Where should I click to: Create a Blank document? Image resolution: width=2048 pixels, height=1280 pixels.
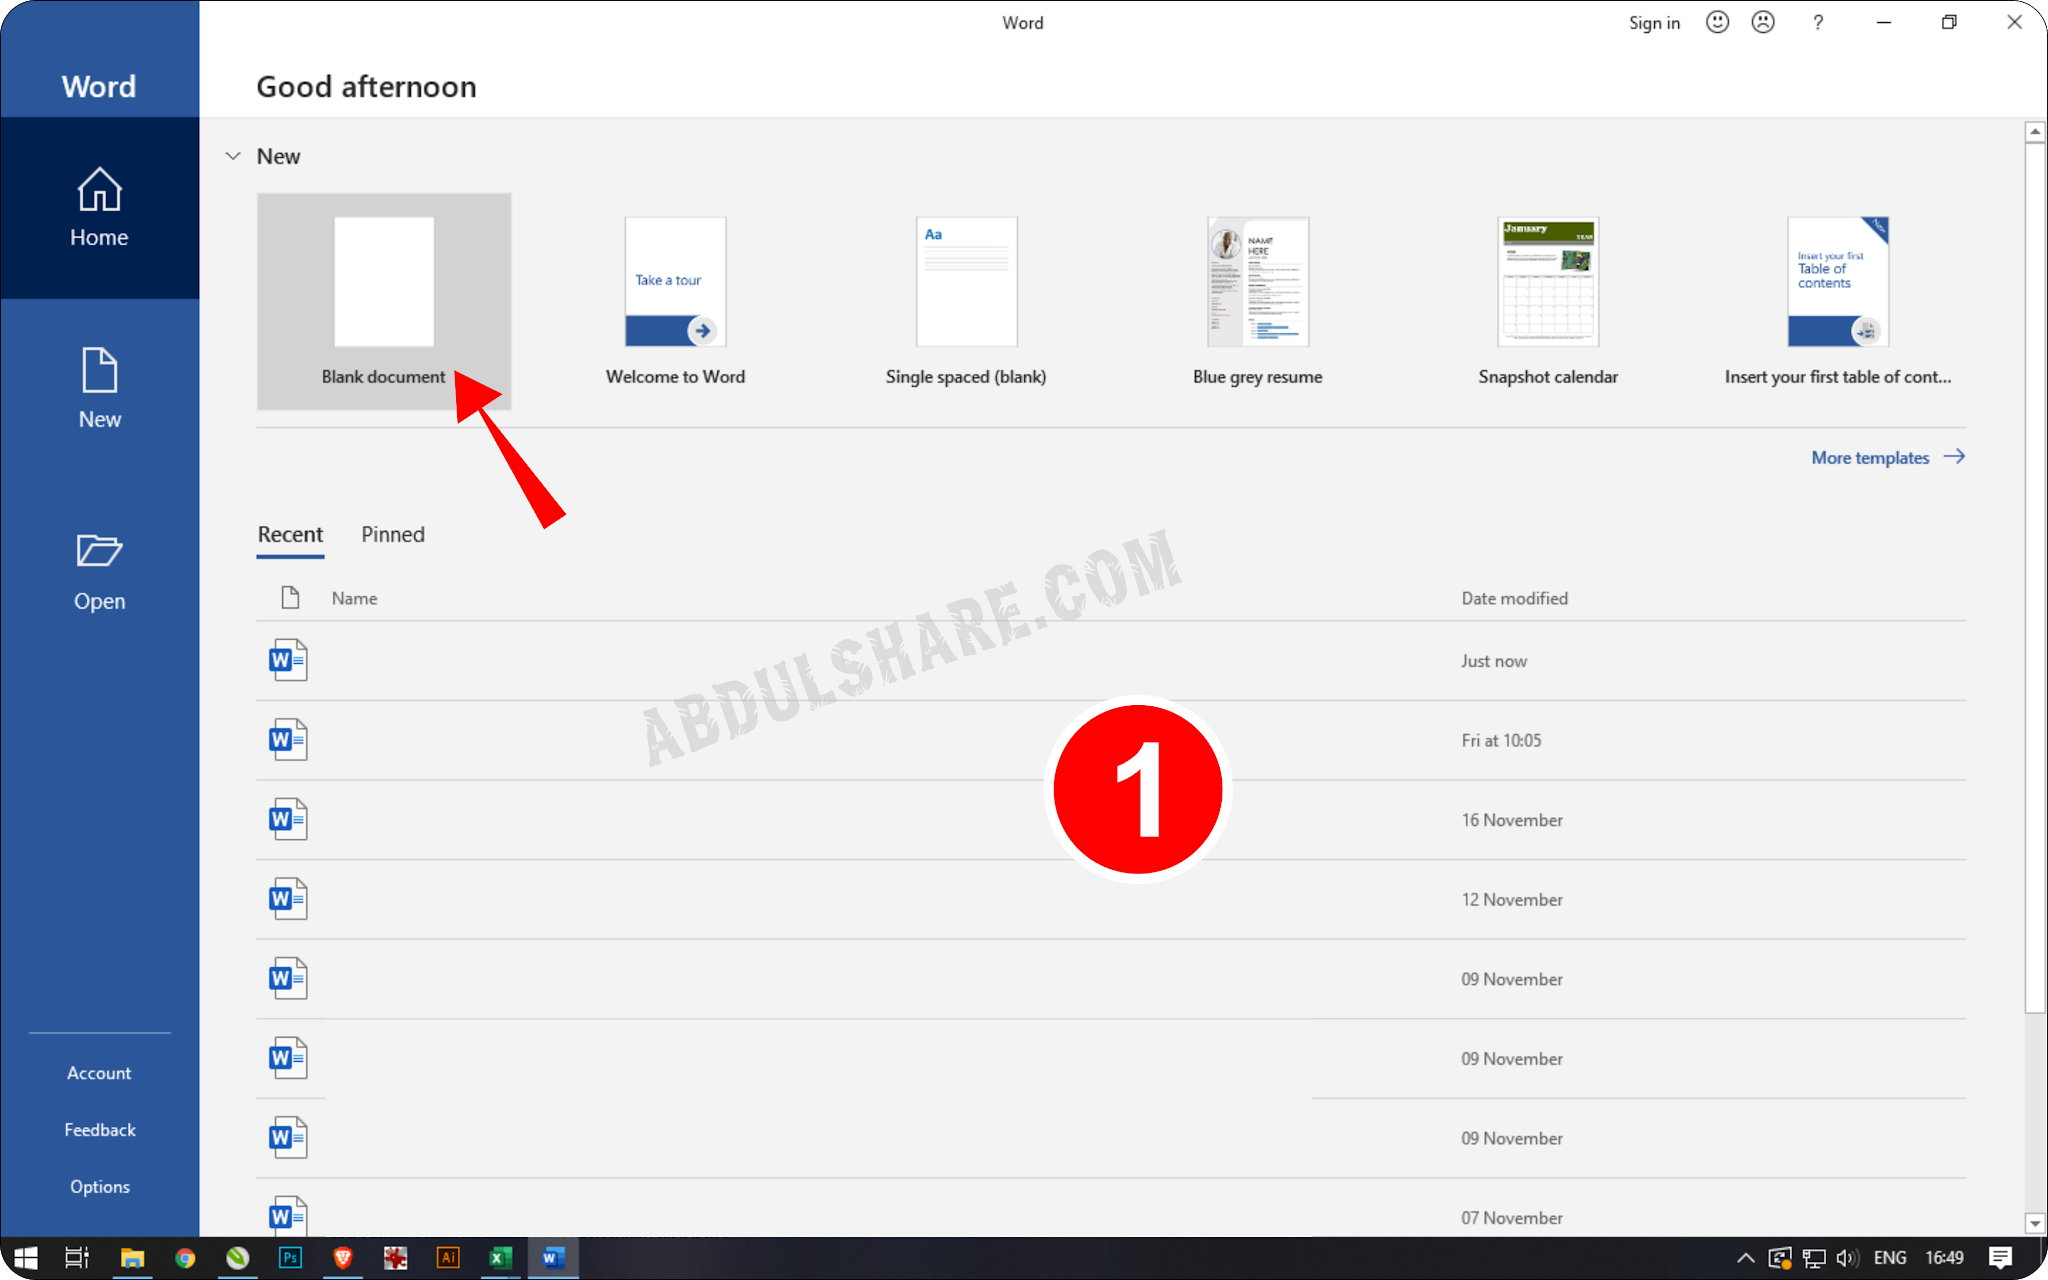point(384,301)
